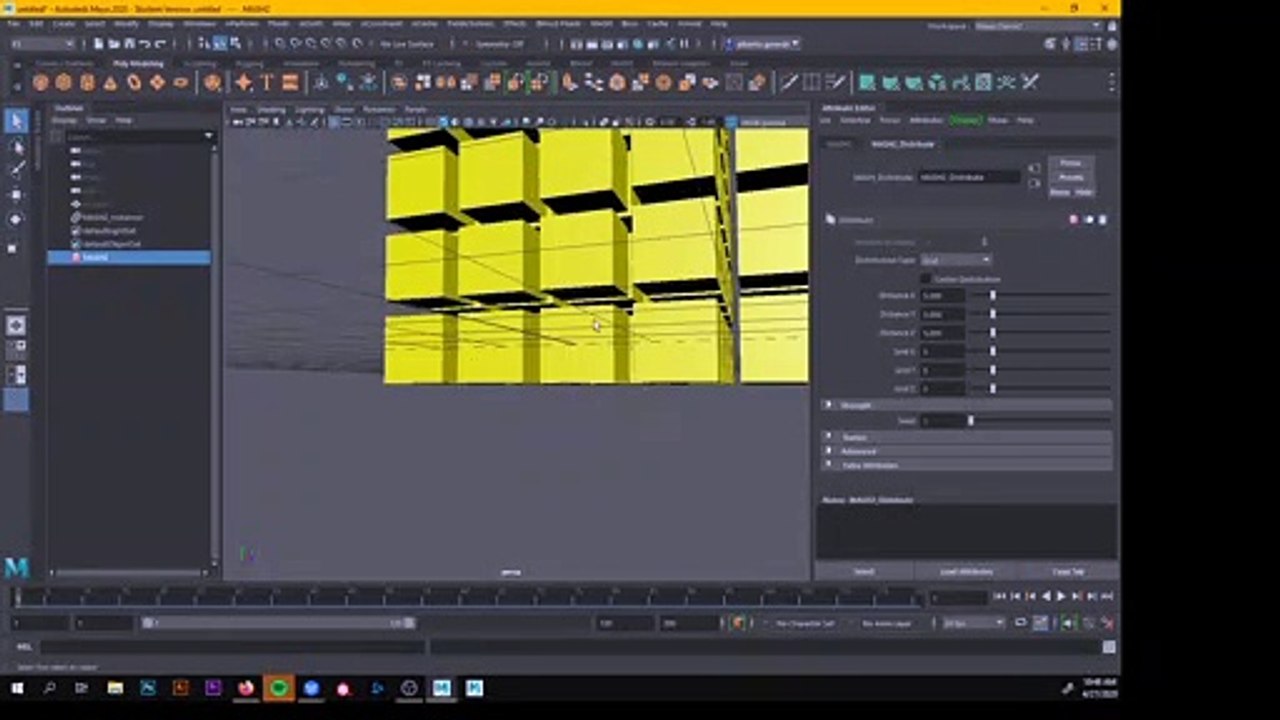Click the Windows Start button
Image resolution: width=1280 pixels, height=720 pixels.
coord(17,688)
